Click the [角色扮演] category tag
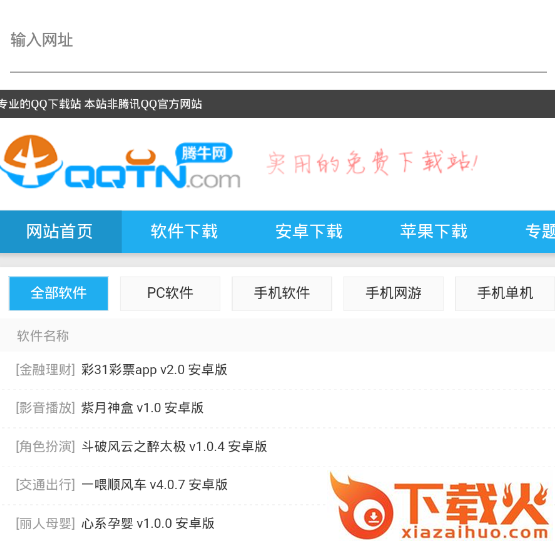 (x=45, y=446)
